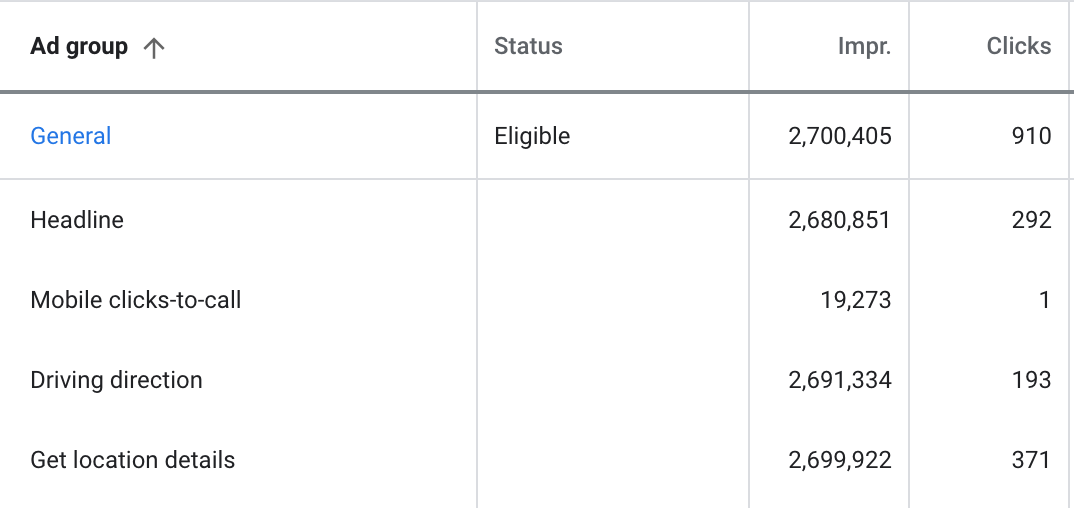This screenshot has height=508, width=1074.
Task: Click the ascending sort arrow beside Ad group
Action: 153,47
